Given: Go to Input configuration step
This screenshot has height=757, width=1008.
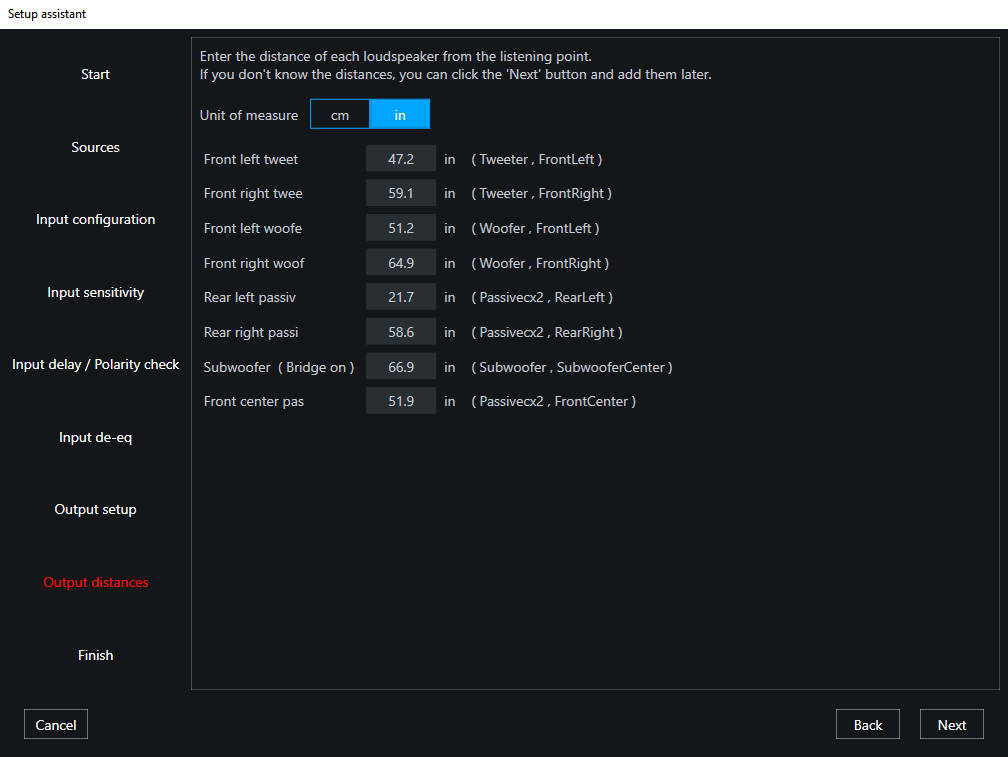Looking at the screenshot, I should pos(95,219).
